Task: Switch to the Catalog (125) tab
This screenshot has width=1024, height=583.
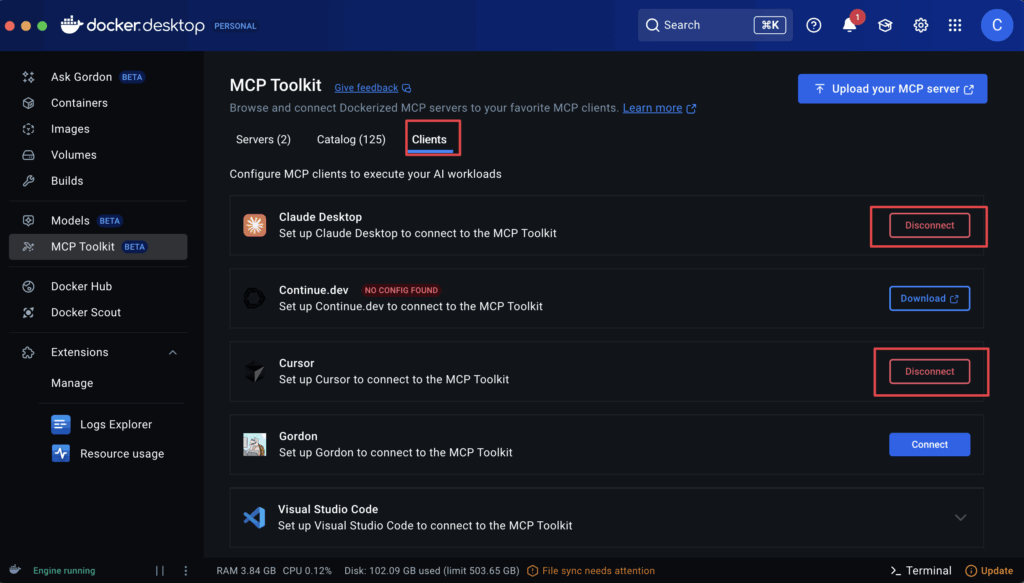Action: point(351,140)
